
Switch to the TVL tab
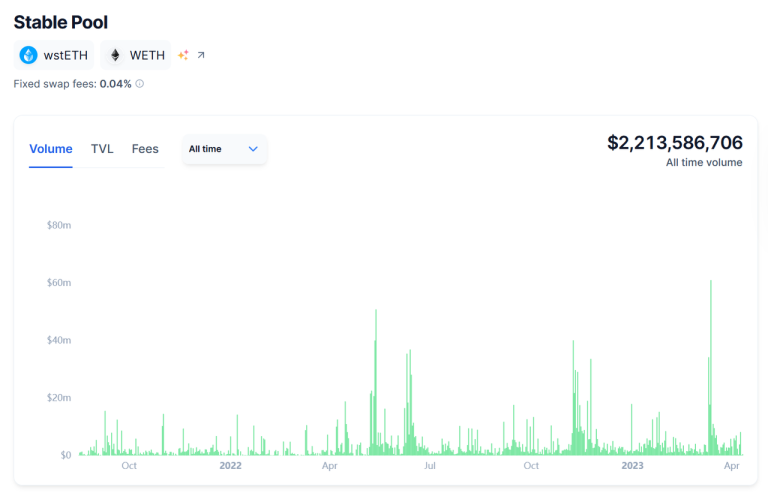102,149
